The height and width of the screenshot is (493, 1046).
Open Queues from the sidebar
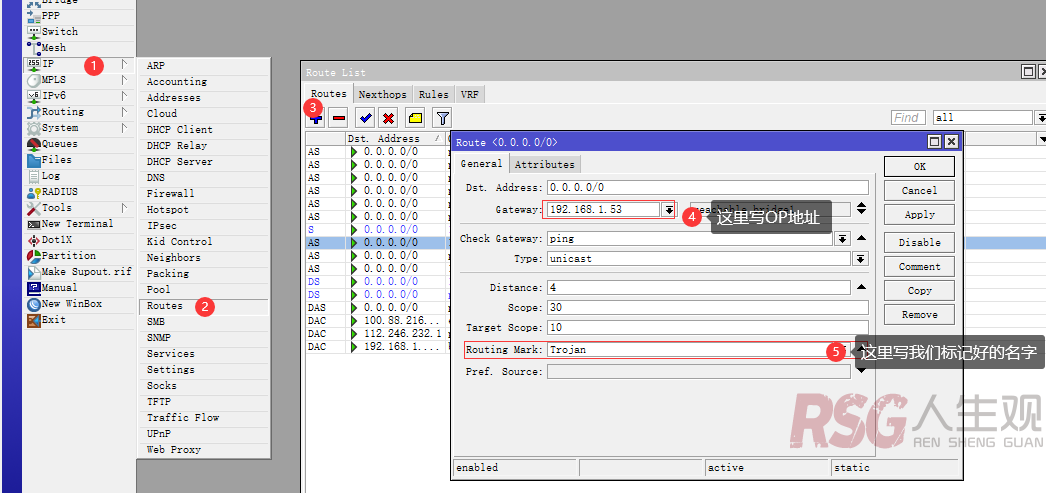[x=79, y=143]
